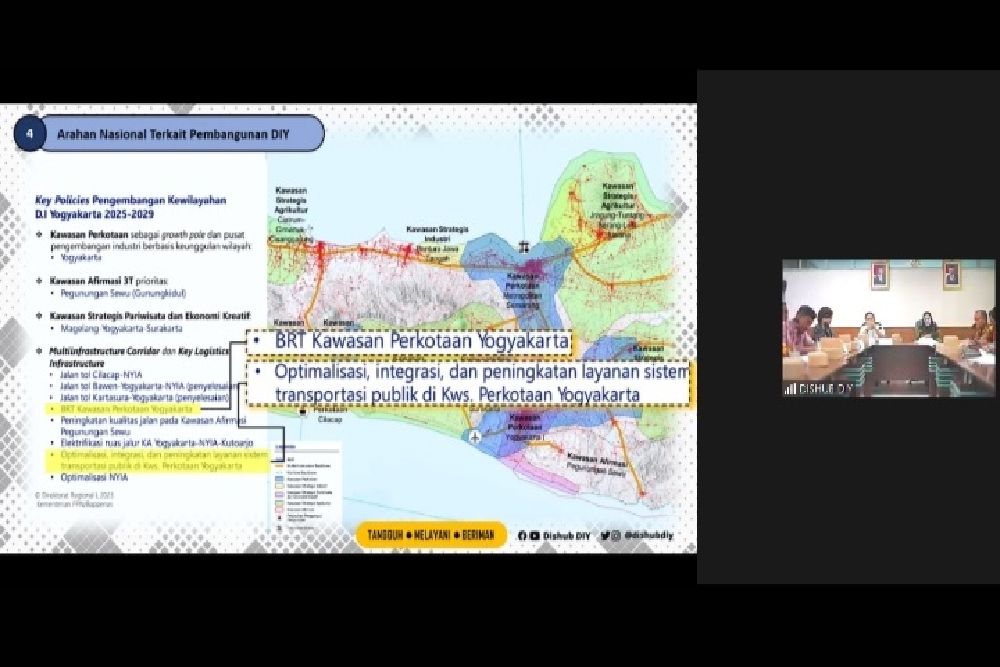Screen dimensions: 1000x667
Task: Click the Facebook icon in slide footer
Action: [521, 536]
